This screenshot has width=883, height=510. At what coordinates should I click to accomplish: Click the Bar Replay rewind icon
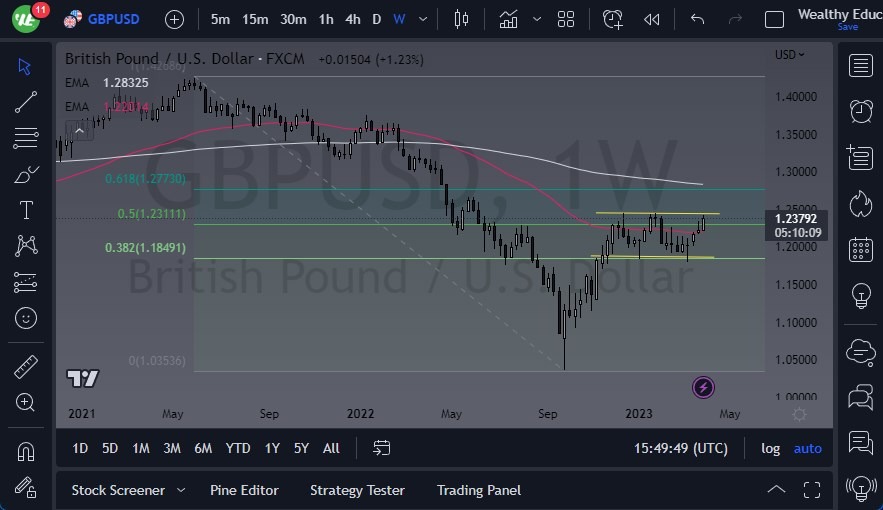(x=652, y=19)
